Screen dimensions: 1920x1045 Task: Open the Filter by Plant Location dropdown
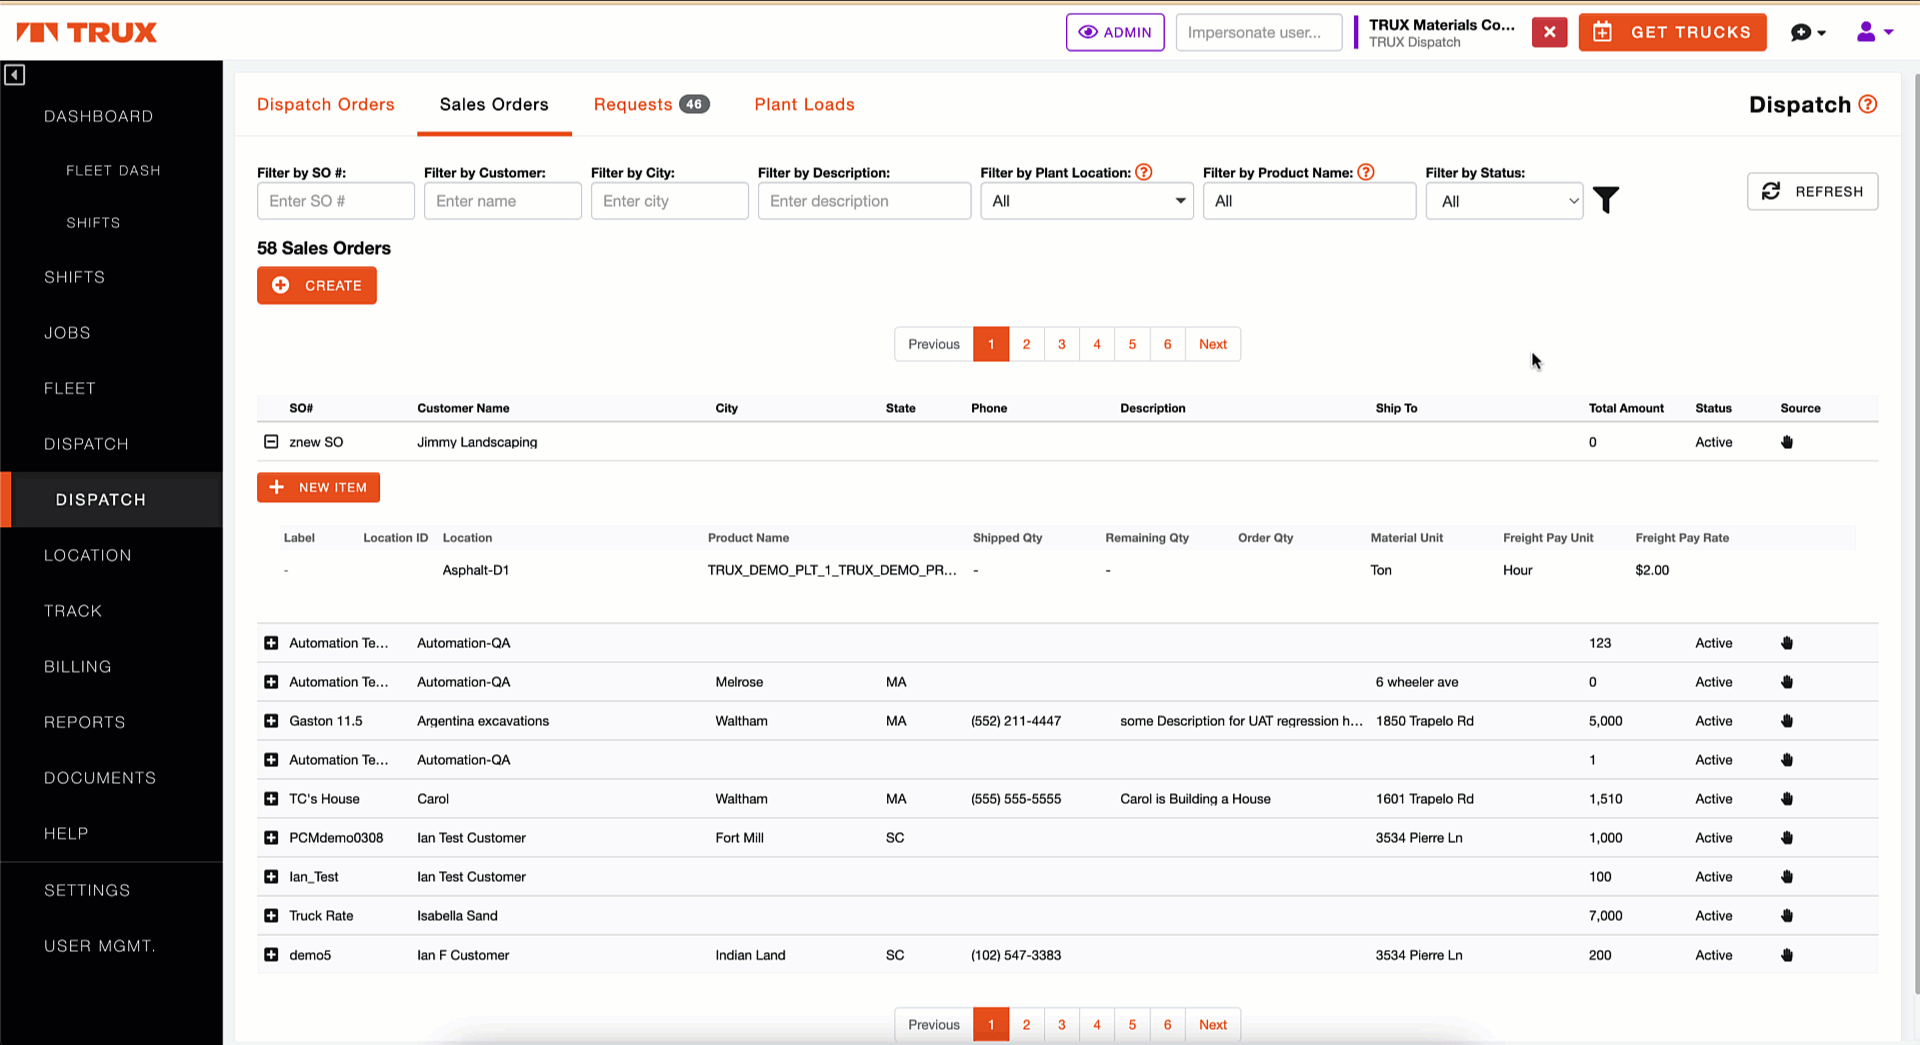(x=1087, y=201)
